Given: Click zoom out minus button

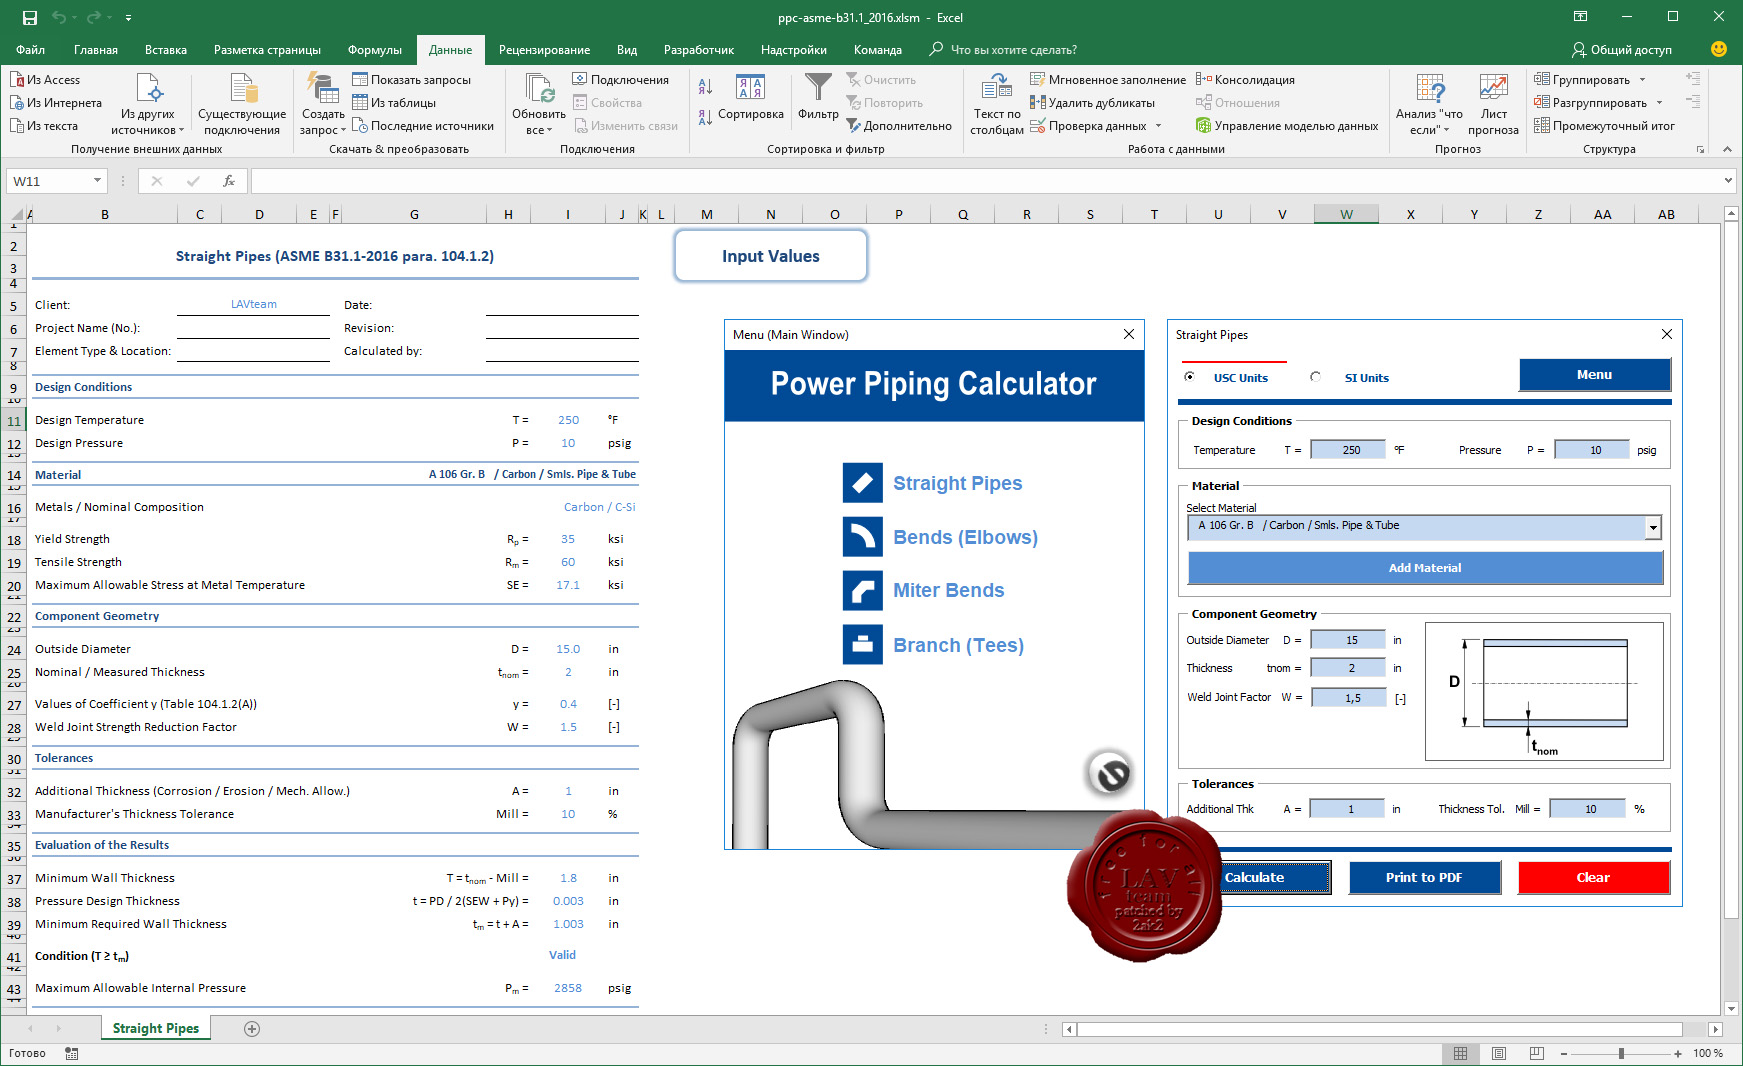Looking at the screenshot, I should (x=1564, y=1054).
